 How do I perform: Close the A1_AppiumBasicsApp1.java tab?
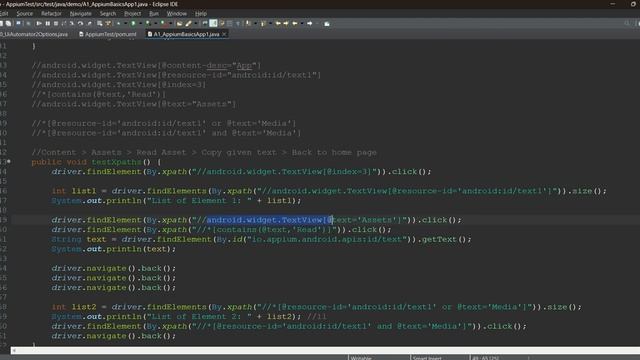pos(224,34)
